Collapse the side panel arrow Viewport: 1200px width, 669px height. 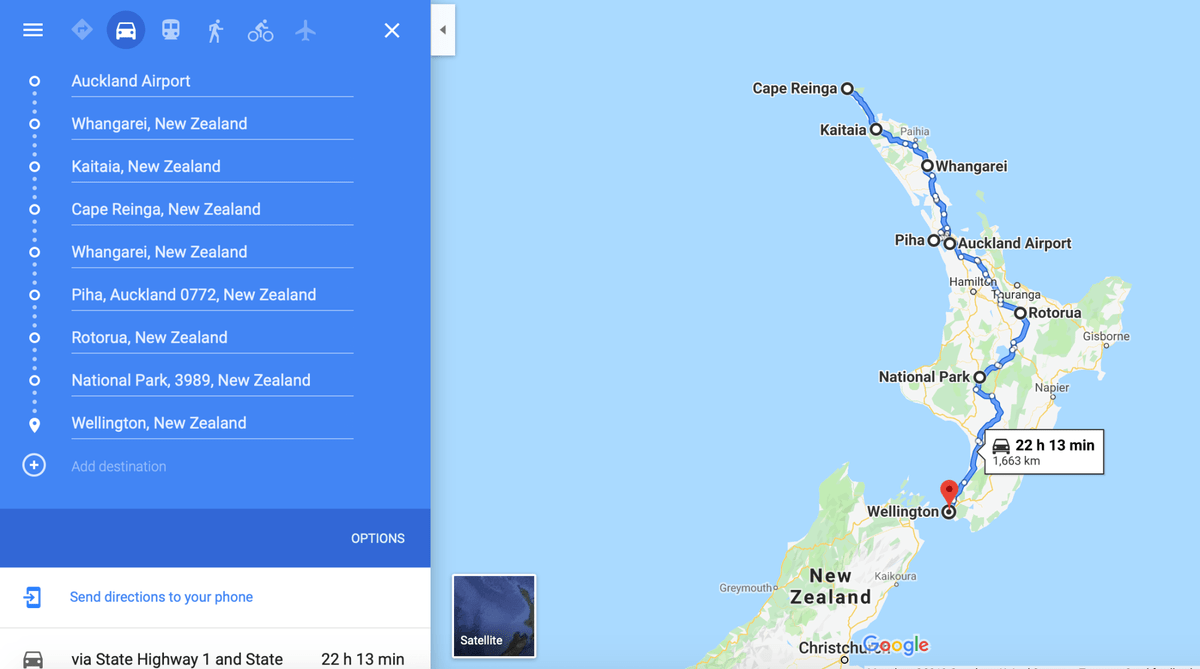(443, 30)
